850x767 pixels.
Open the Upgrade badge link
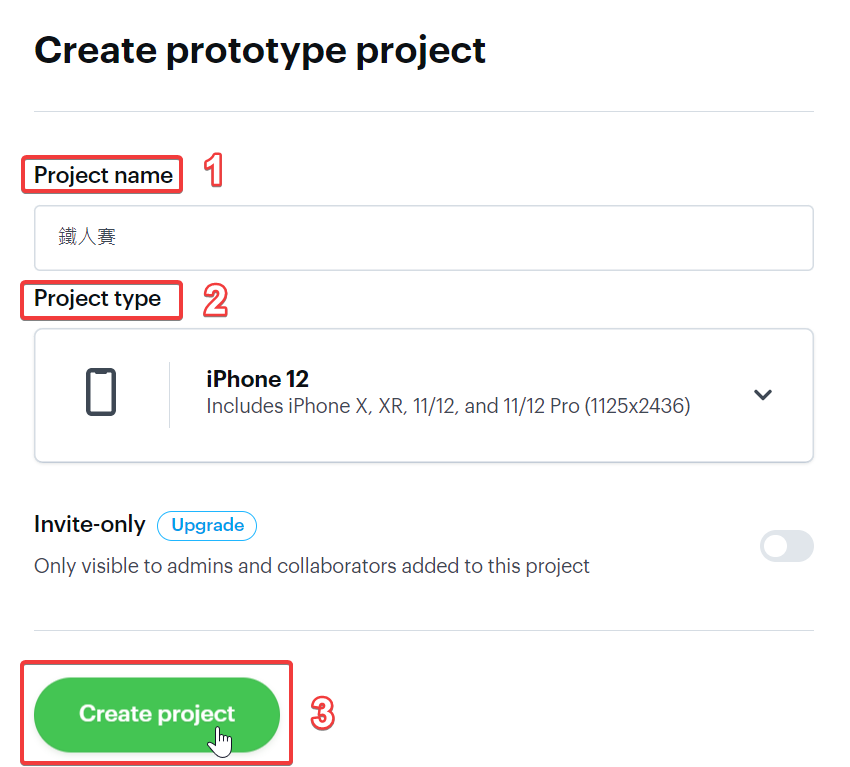coord(207,525)
